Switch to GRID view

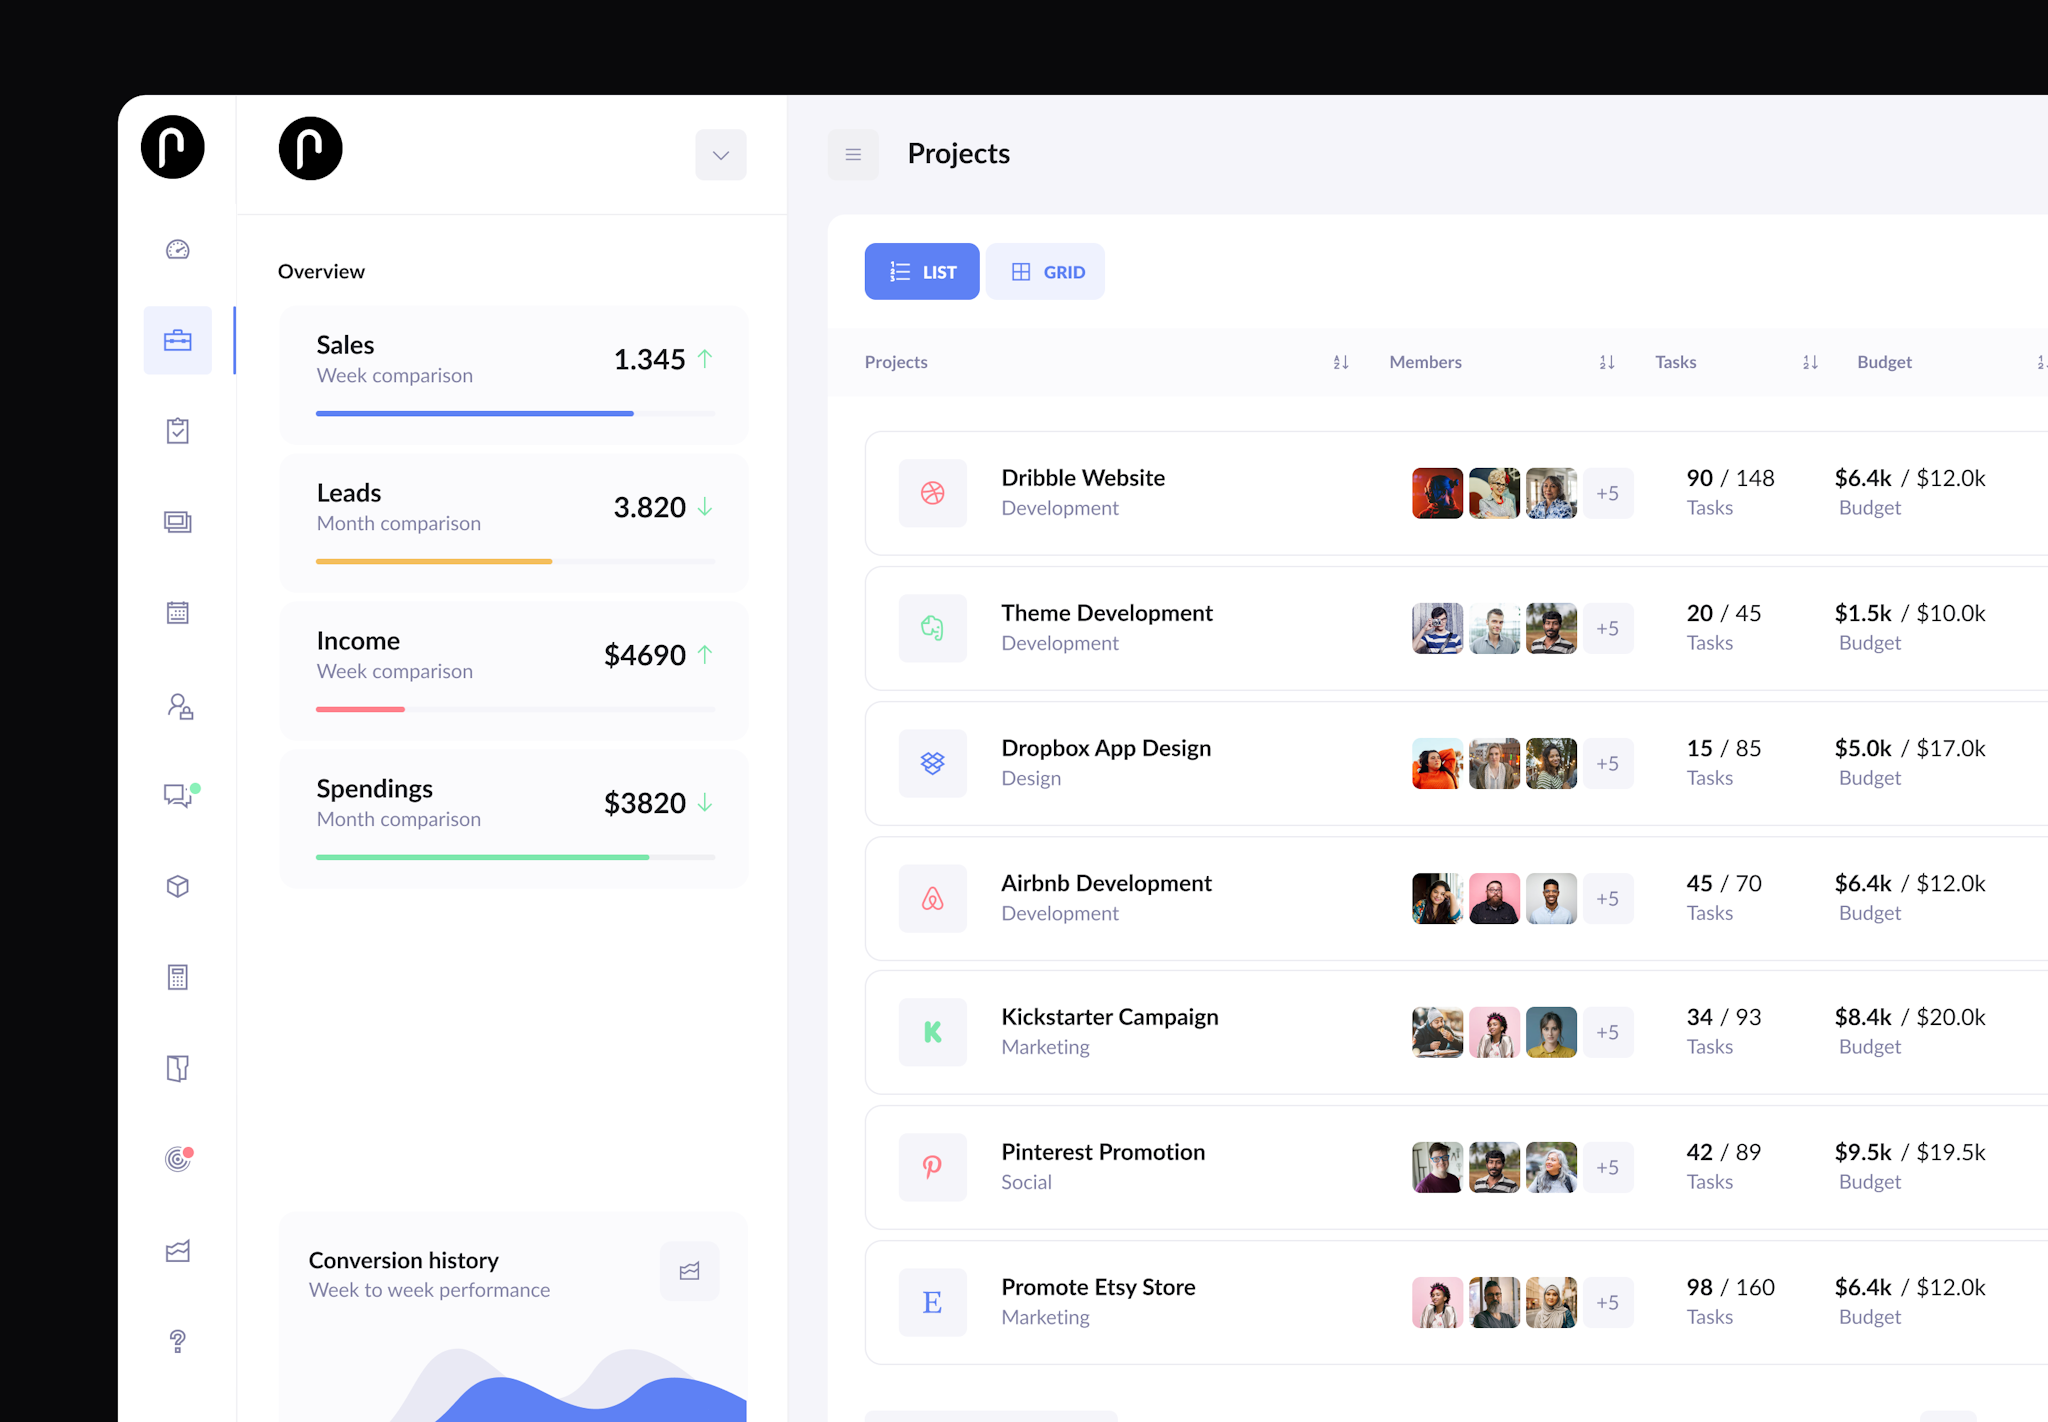[x=1045, y=272]
